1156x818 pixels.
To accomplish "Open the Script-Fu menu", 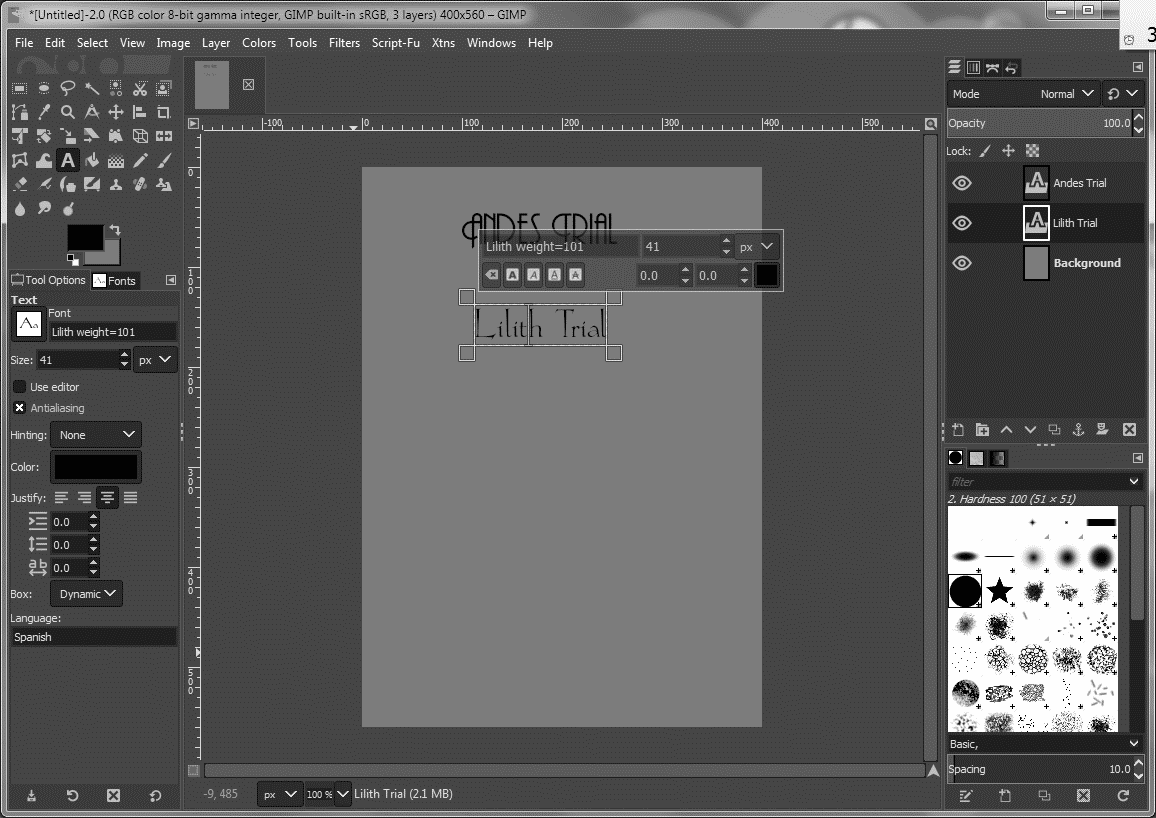I will 396,43.
